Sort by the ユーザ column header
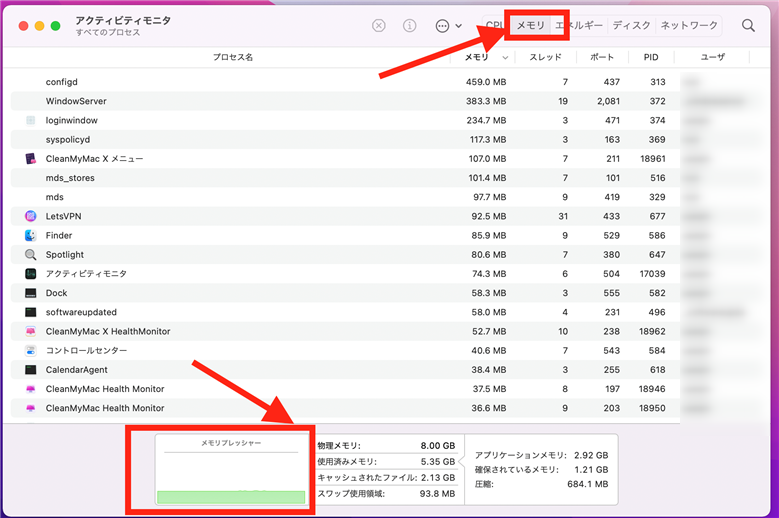The image size is (779, 518). coord(712,57)
